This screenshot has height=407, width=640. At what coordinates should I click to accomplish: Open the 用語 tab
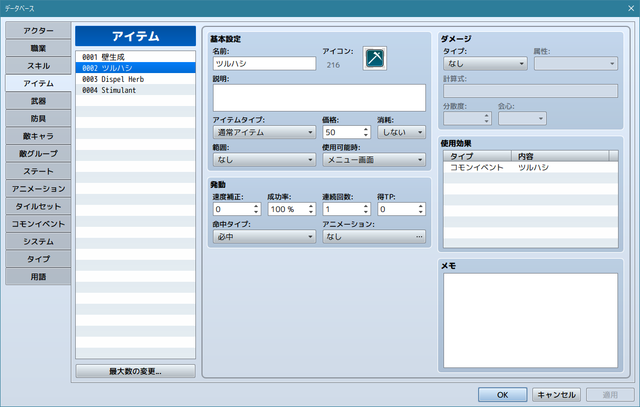38,276
